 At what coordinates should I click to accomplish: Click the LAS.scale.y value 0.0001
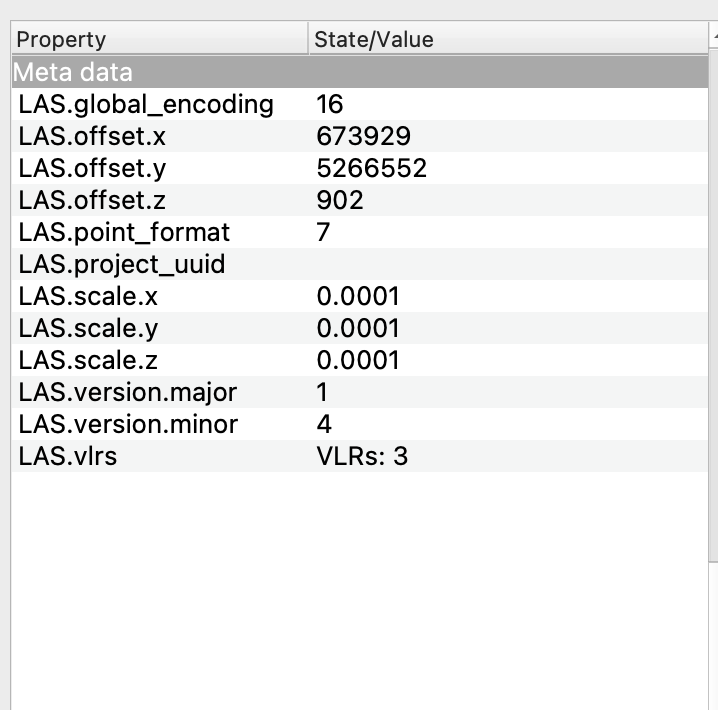click(357, 328)
